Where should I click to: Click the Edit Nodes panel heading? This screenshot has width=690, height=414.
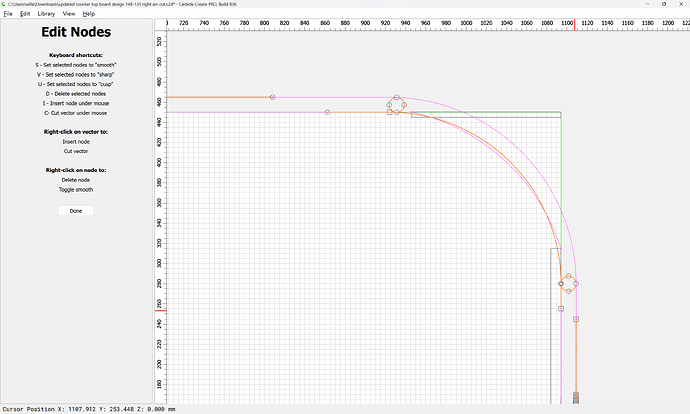(x=76, y=33)
